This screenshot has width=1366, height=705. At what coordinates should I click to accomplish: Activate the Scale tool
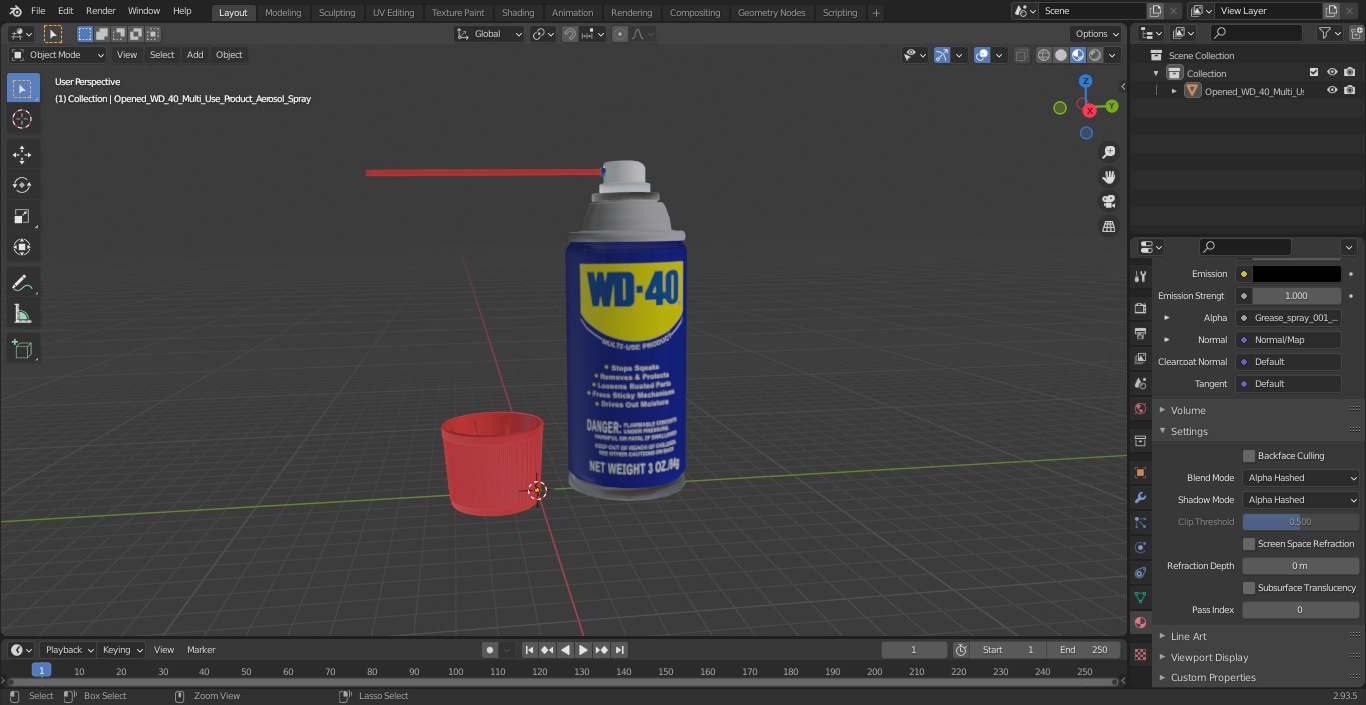(22, 216)
